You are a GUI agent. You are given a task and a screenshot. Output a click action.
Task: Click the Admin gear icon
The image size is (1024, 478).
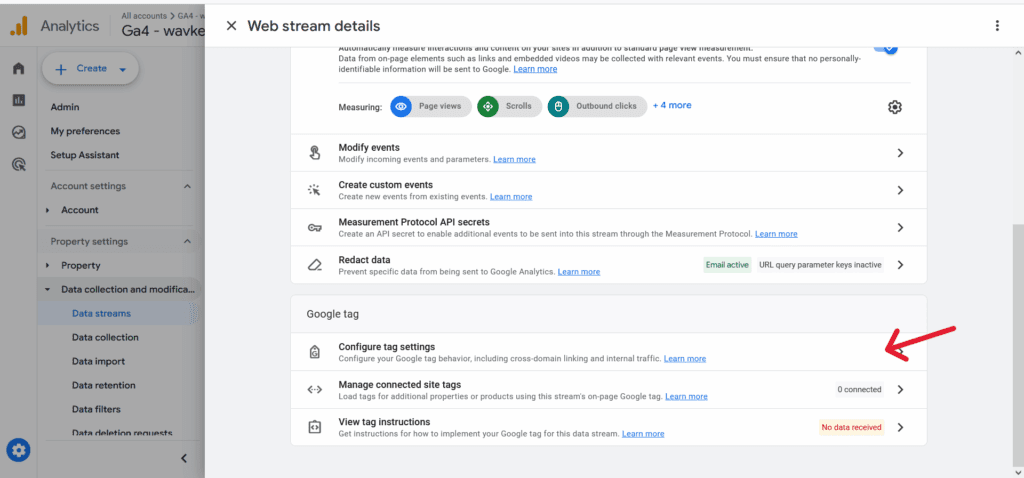(18, 450)
